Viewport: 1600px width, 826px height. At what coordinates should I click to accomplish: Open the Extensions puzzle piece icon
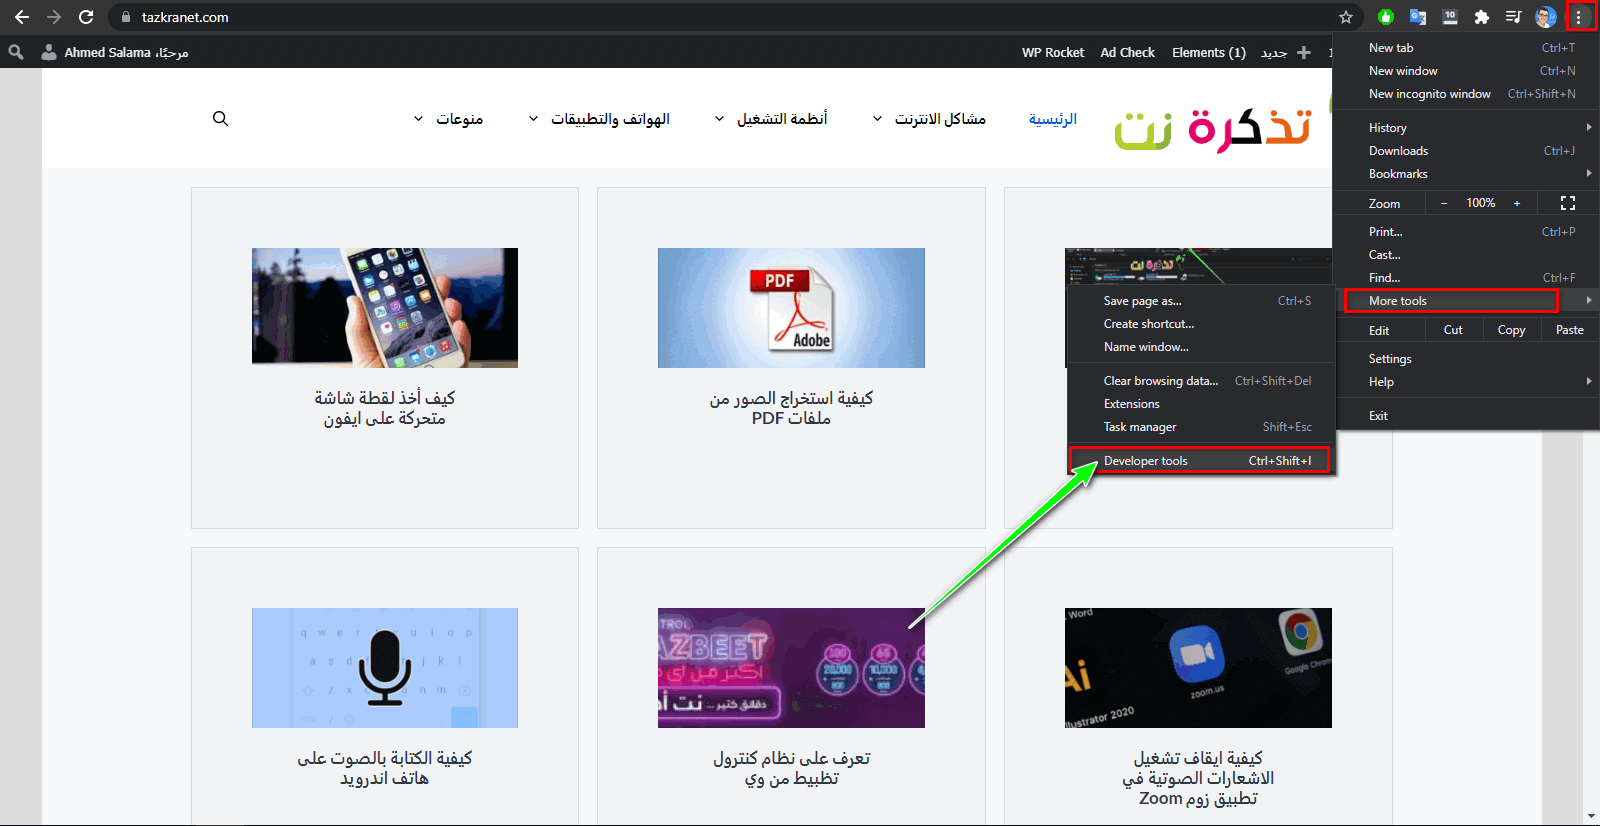pyautogui.click(x=1482, y=17)
